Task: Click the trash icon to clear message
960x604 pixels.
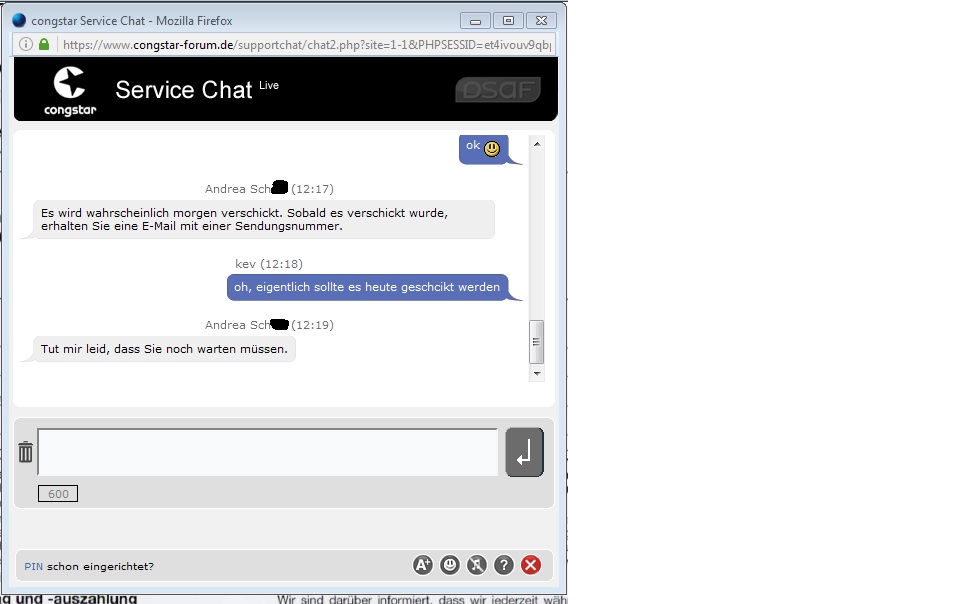Action: click(x=26, y=453)
